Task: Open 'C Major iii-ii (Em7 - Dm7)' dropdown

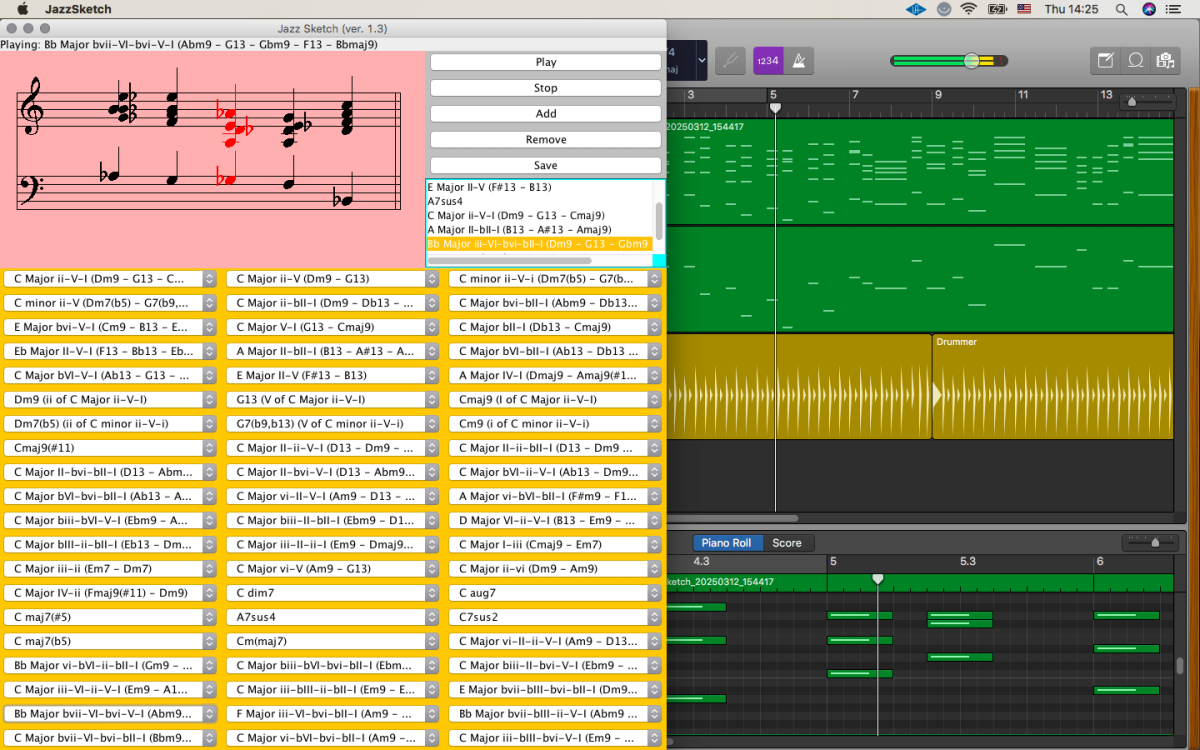Action: pos(111,569)
